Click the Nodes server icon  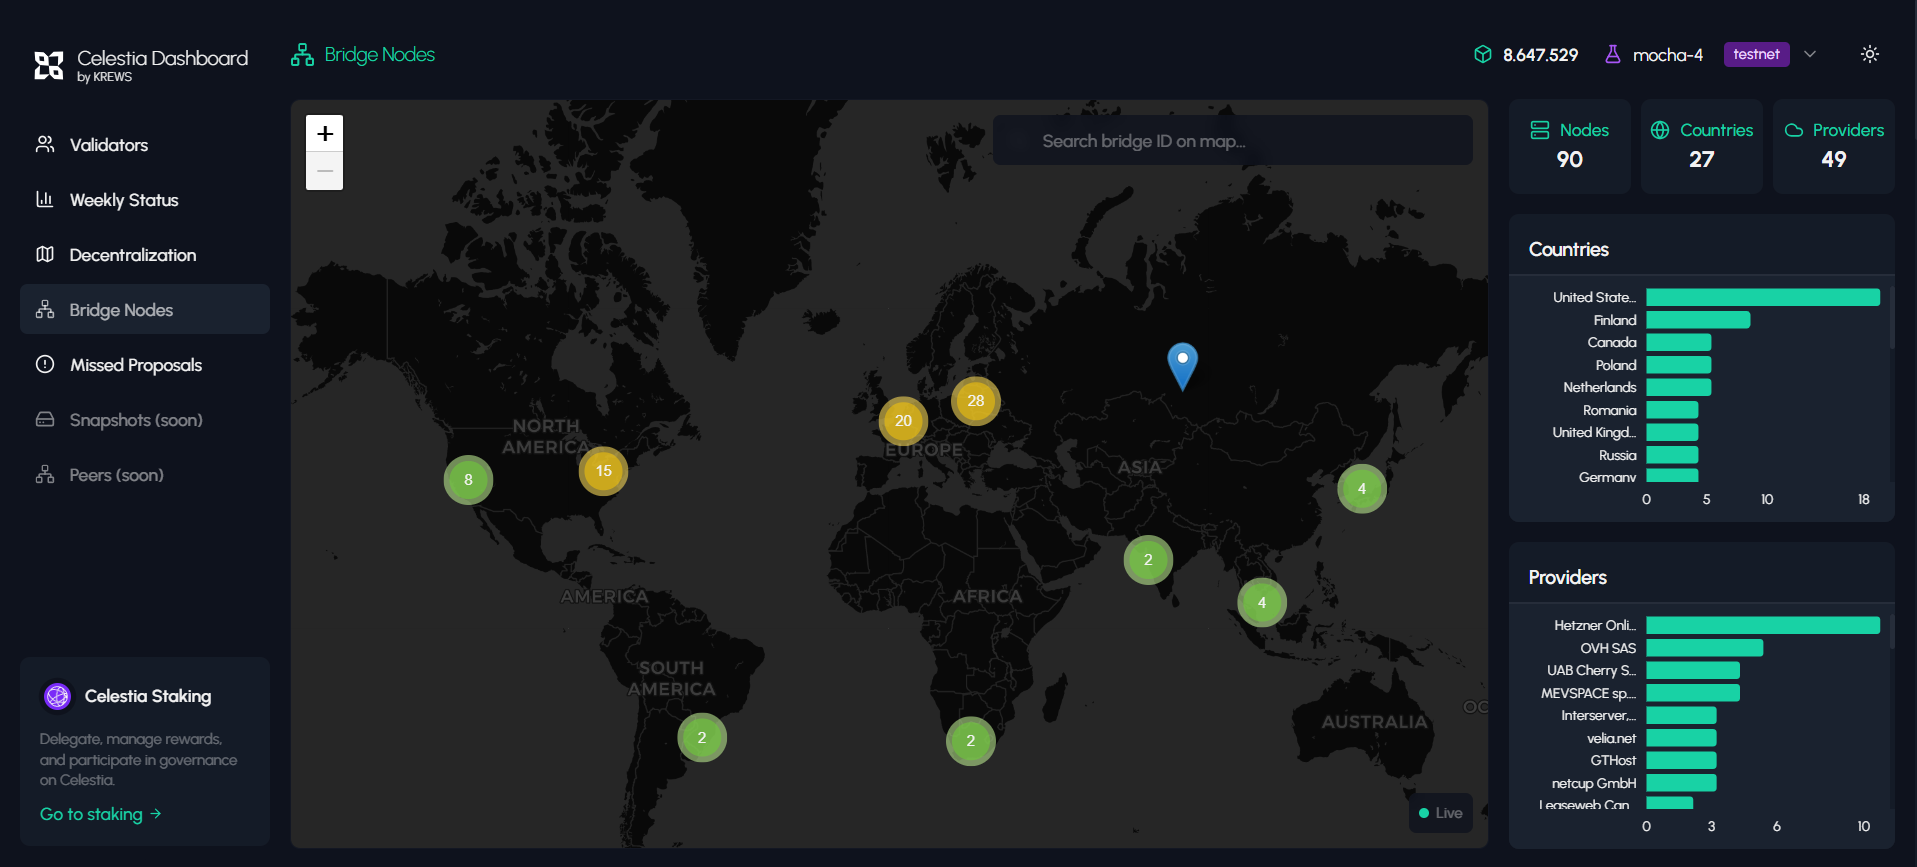pos(1540,130)
